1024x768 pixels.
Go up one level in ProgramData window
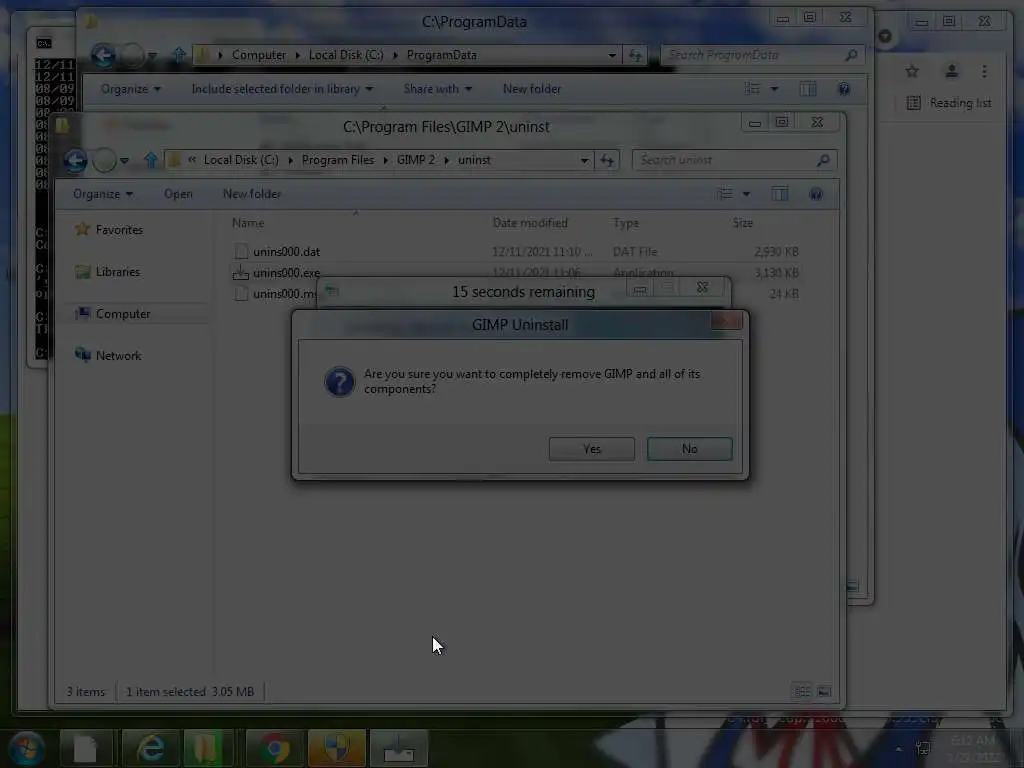pyautogui.click(x=179, y=55)
